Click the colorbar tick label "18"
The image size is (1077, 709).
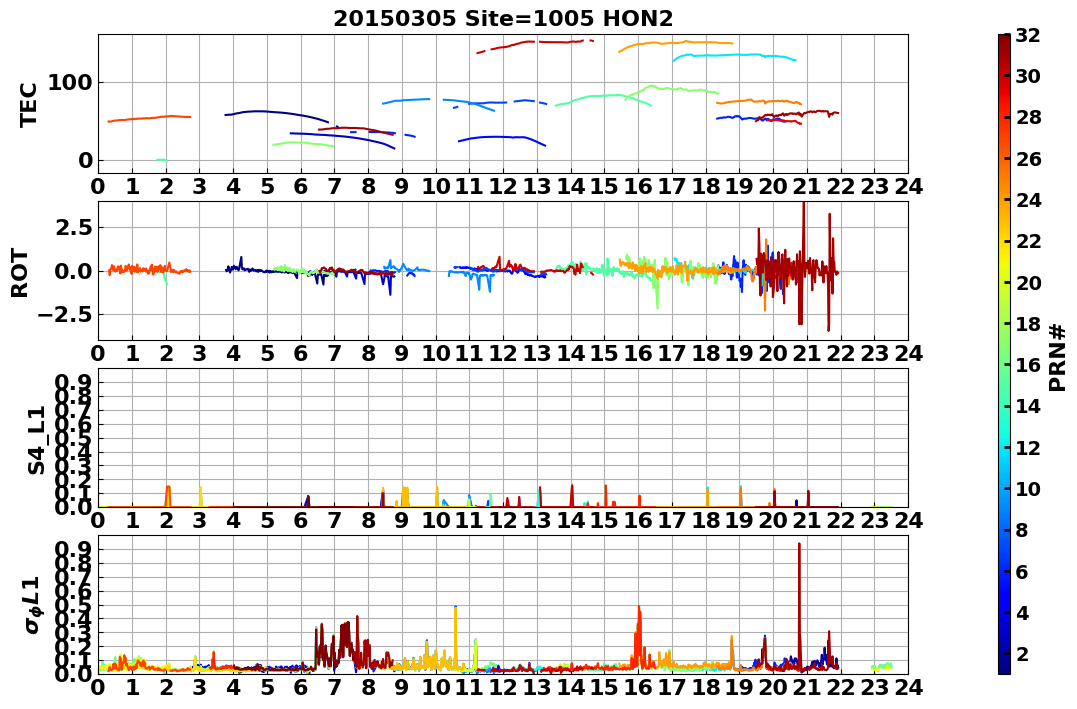coord(1028,324)
